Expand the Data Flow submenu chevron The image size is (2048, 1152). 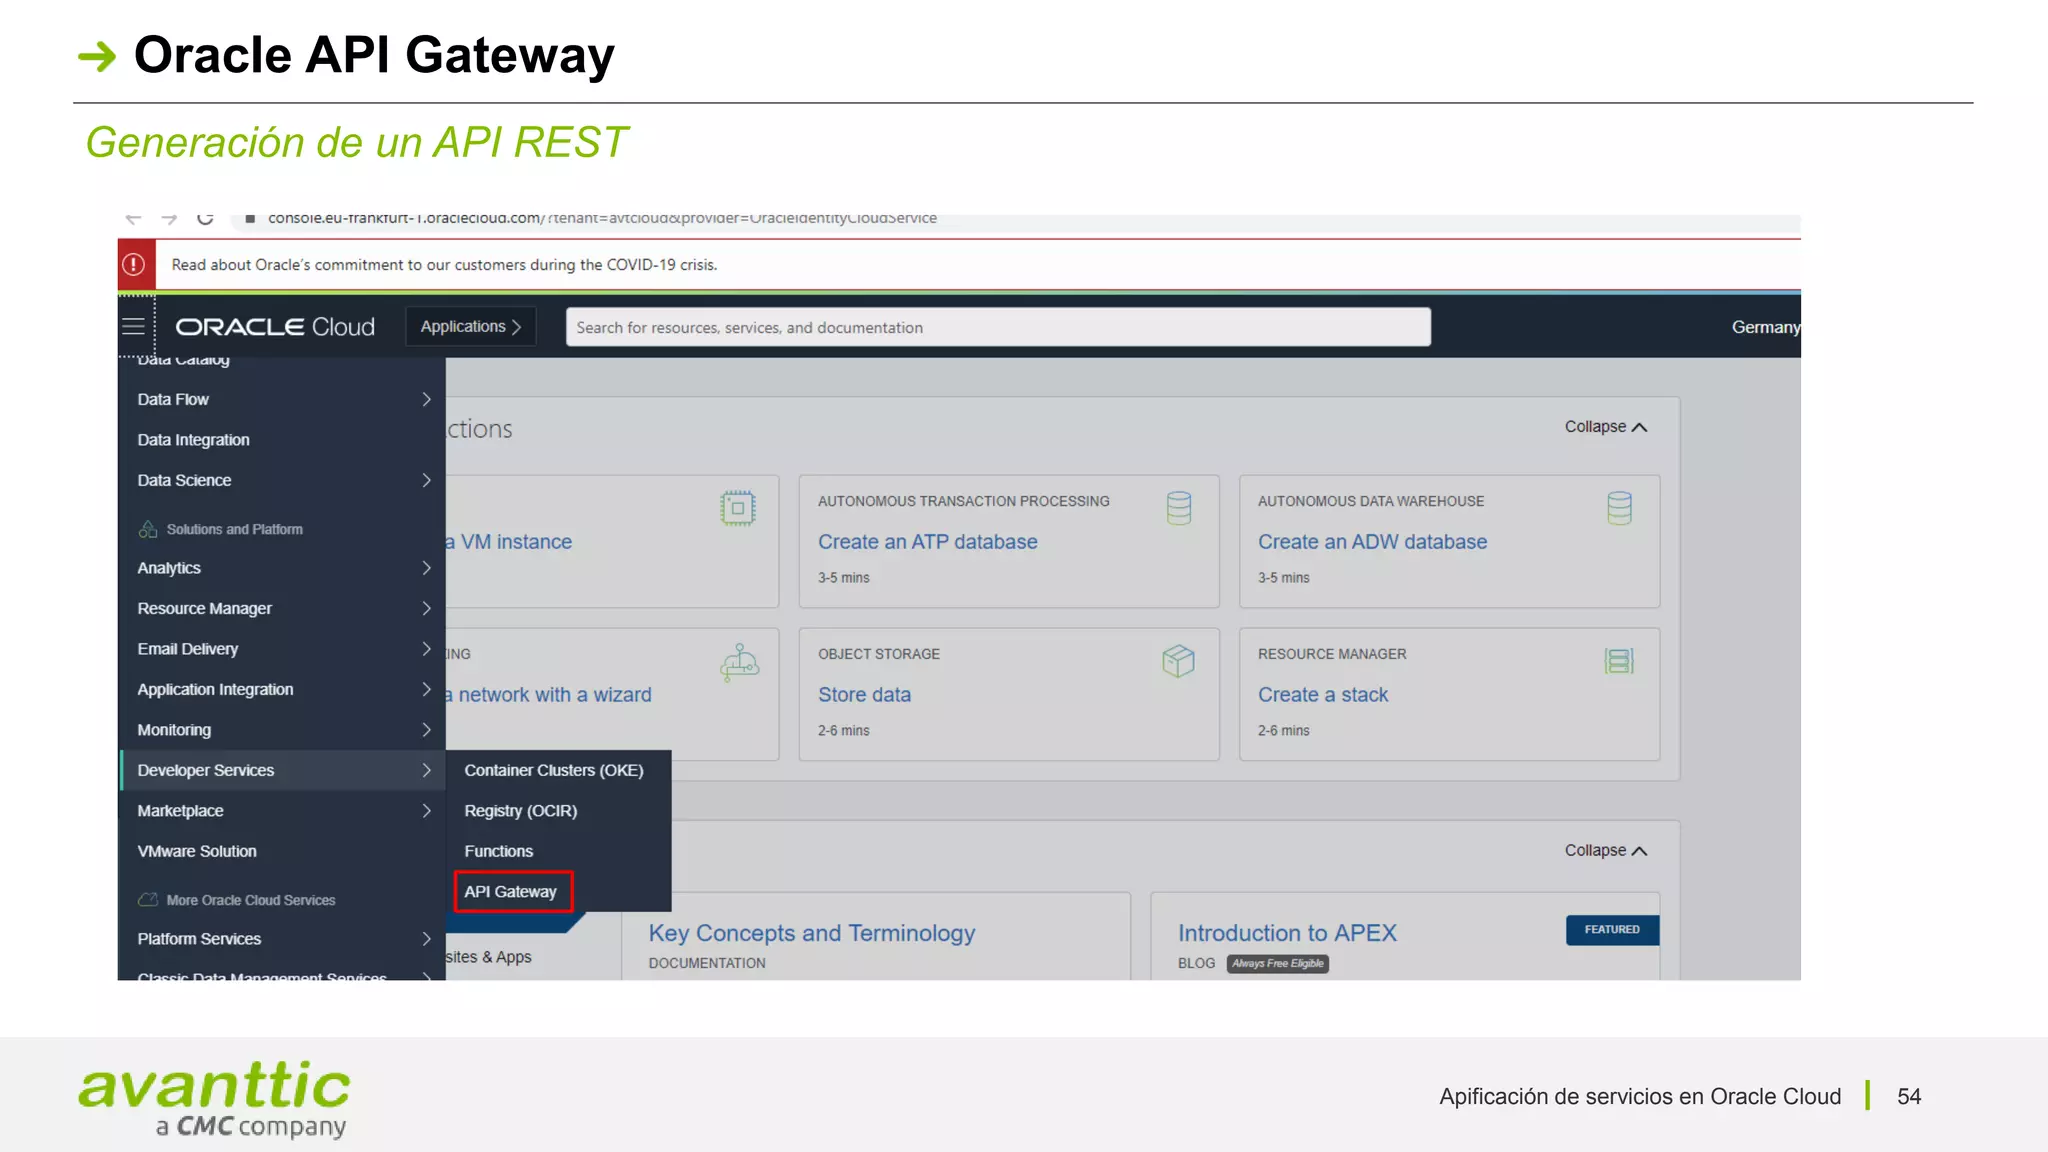[x=426, y=399]
